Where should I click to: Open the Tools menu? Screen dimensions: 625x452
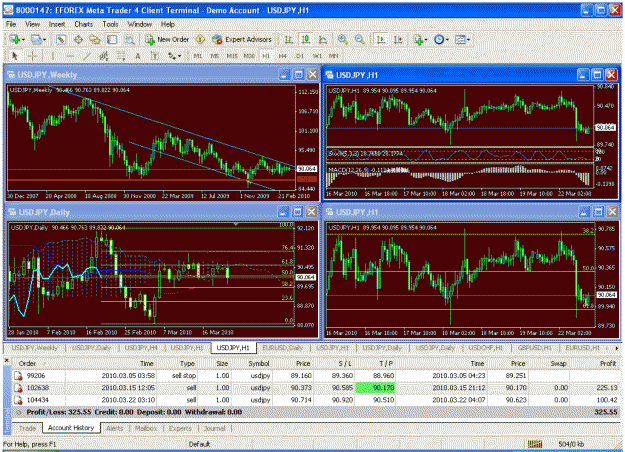[110, 24]
